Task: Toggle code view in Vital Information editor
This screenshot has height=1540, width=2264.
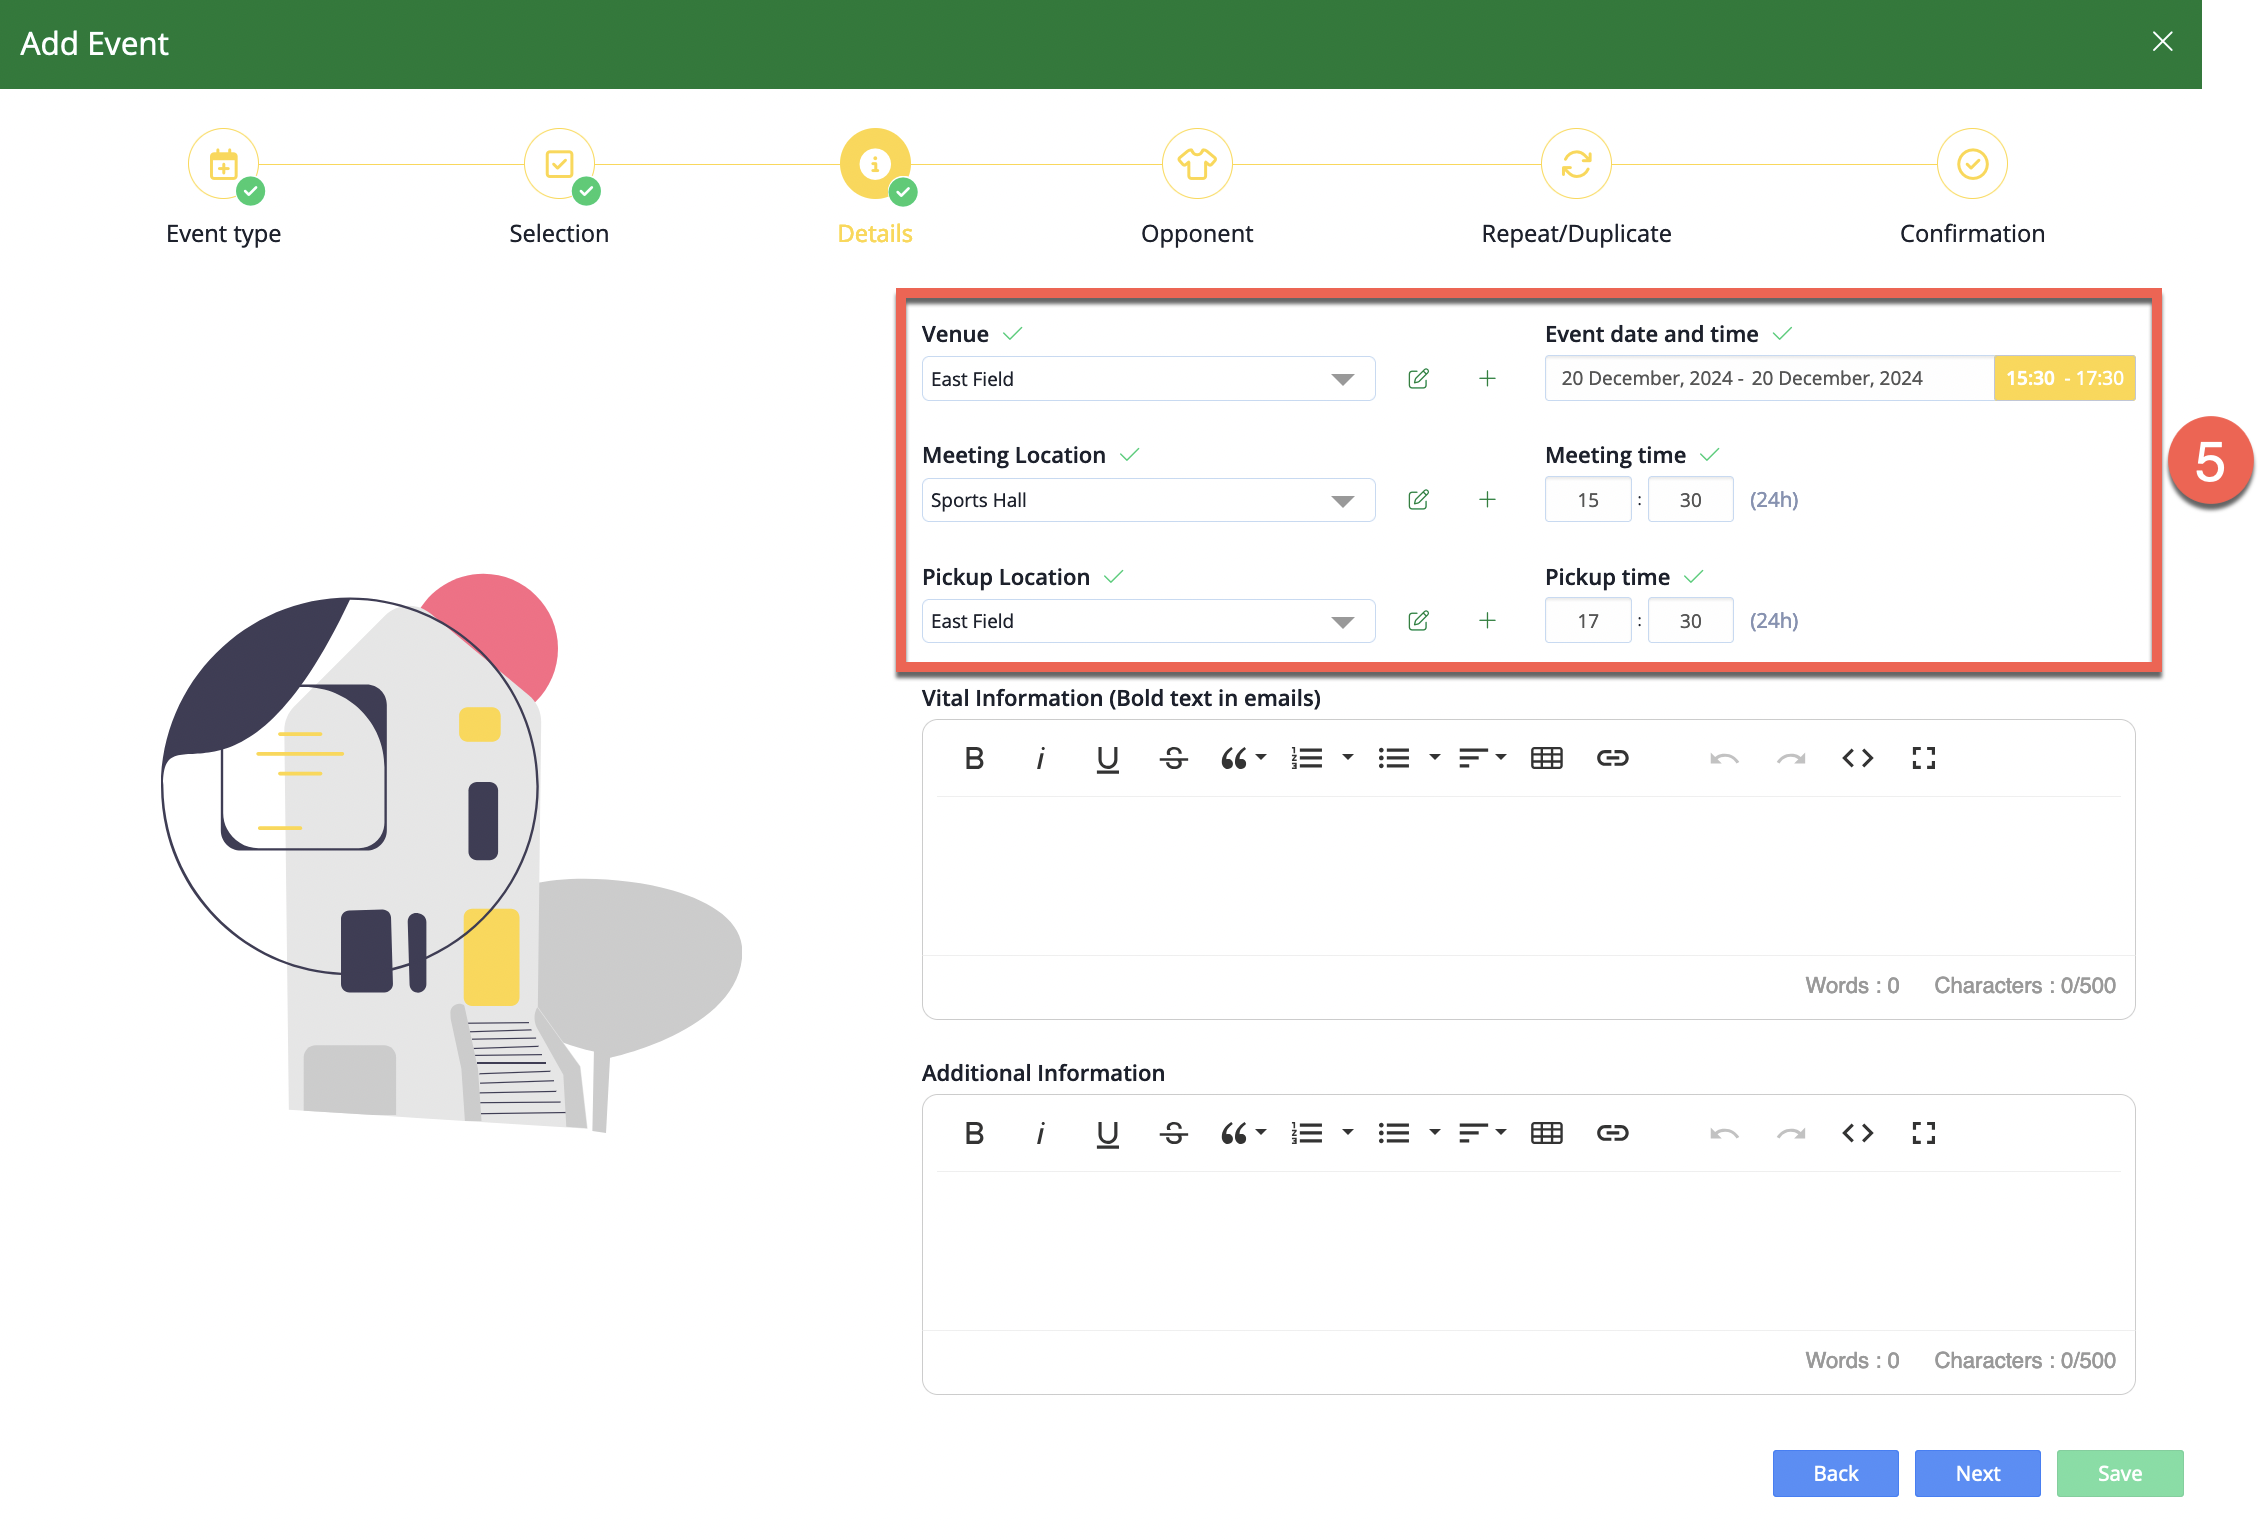Action: pos(1857,759)
